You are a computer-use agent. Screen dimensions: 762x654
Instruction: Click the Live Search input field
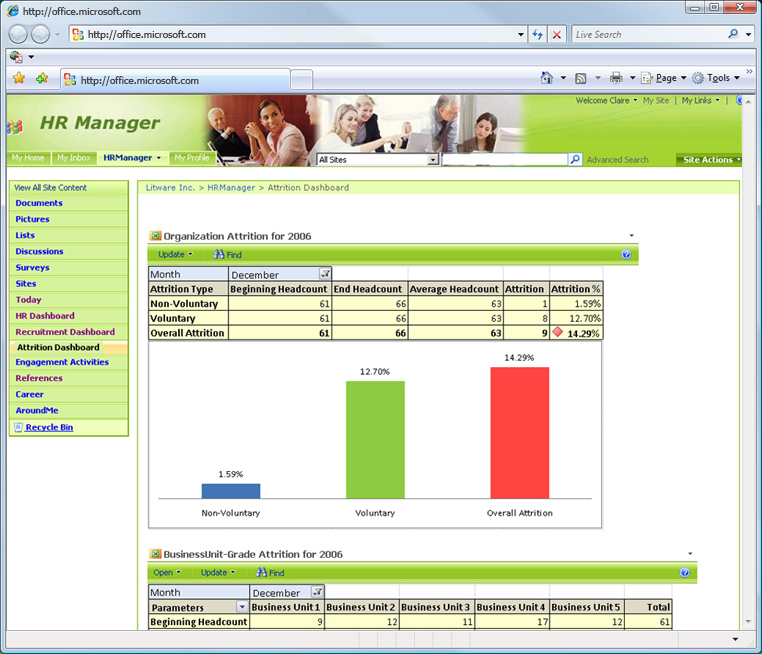coord(648,34)
